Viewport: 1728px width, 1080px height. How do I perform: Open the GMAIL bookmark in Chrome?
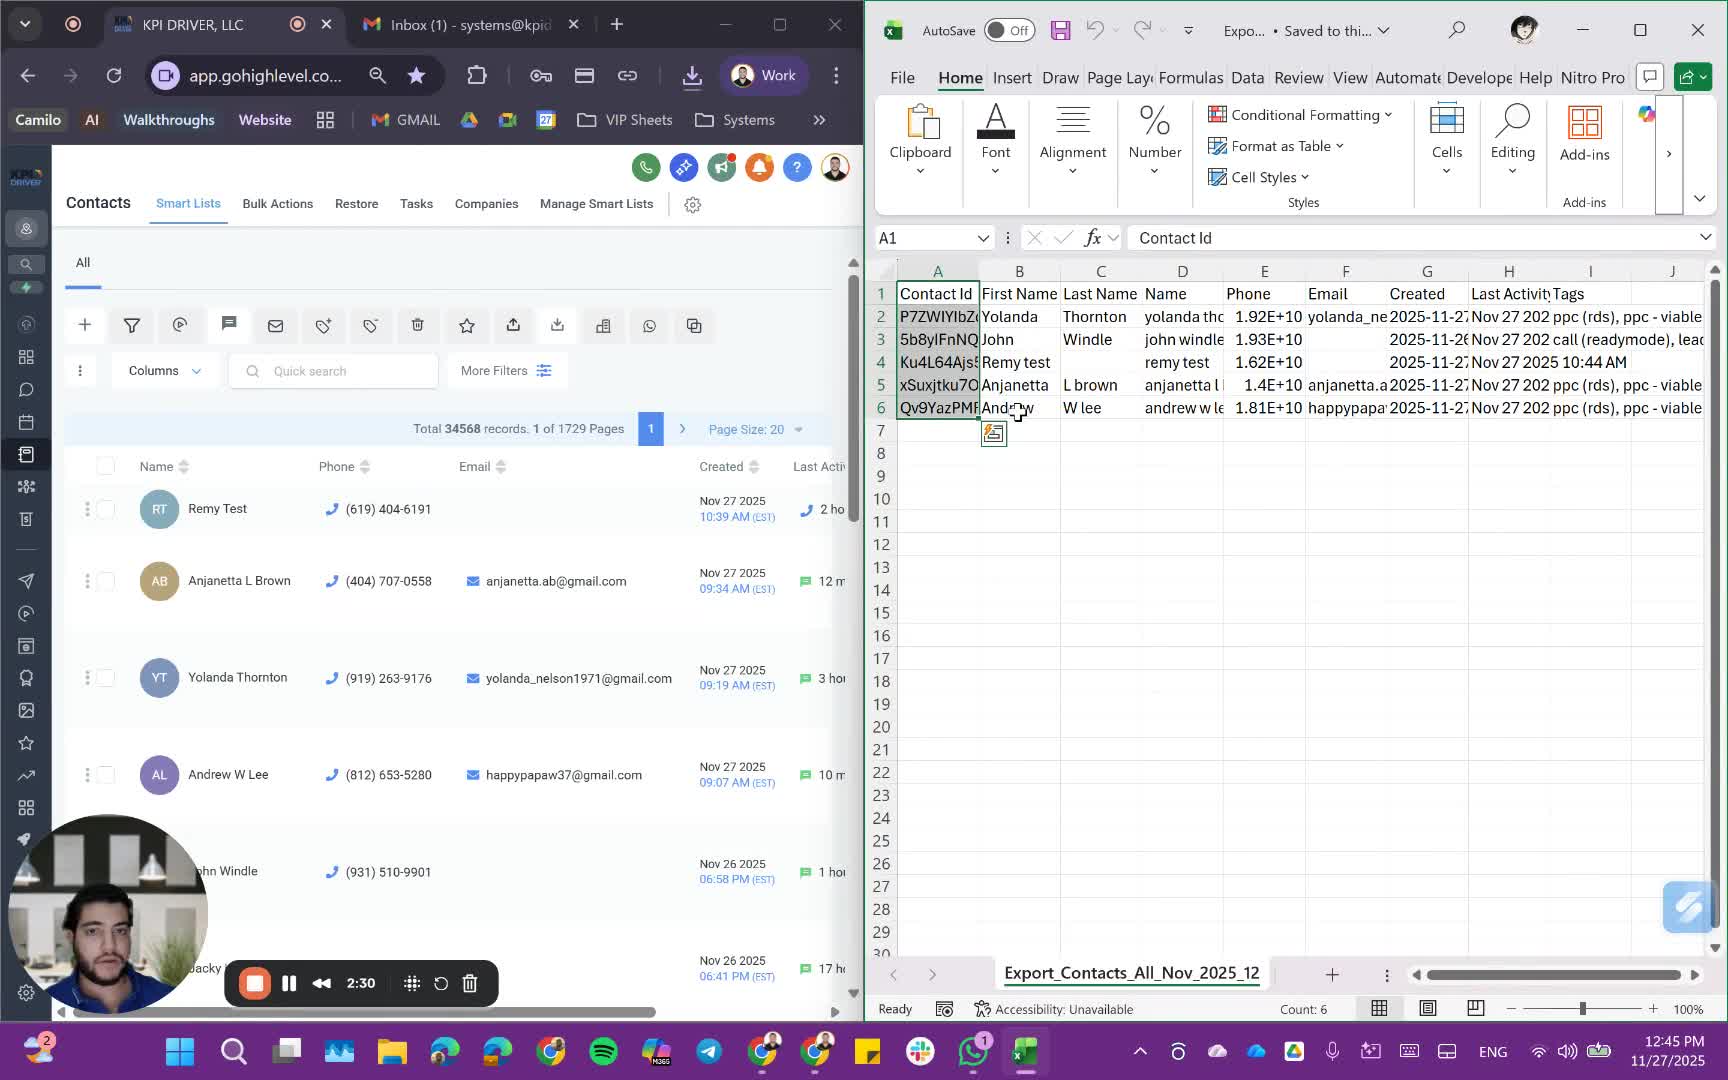[405, 120]
